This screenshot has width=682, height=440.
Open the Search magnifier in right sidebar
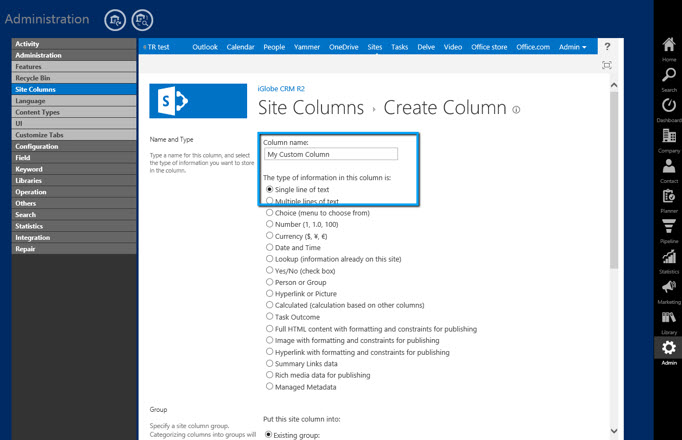(669, 75)
